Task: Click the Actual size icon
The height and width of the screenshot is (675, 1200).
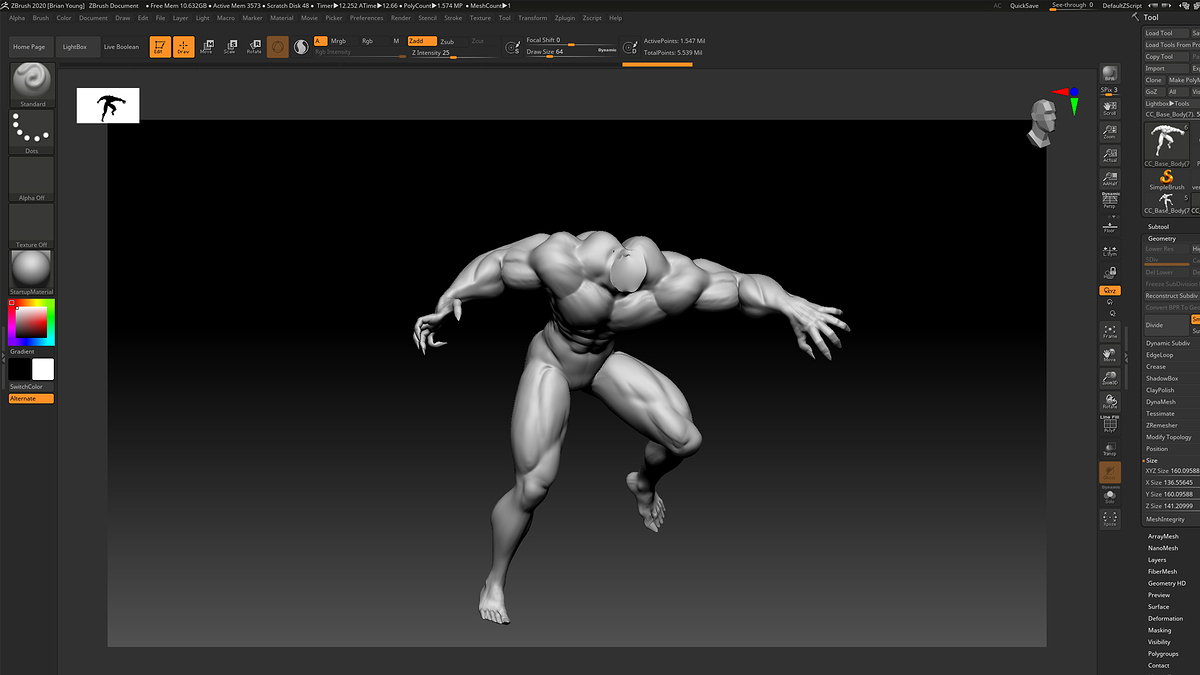Action: (1109, 154)
